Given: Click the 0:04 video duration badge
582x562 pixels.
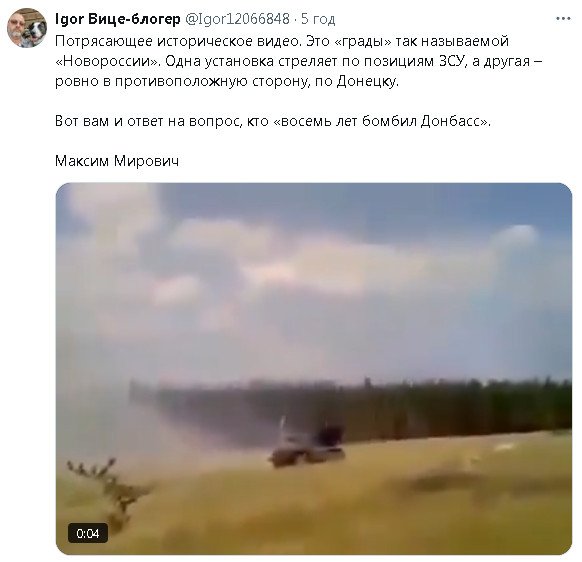Looking at the screenshot, I should tap(88, 533).
